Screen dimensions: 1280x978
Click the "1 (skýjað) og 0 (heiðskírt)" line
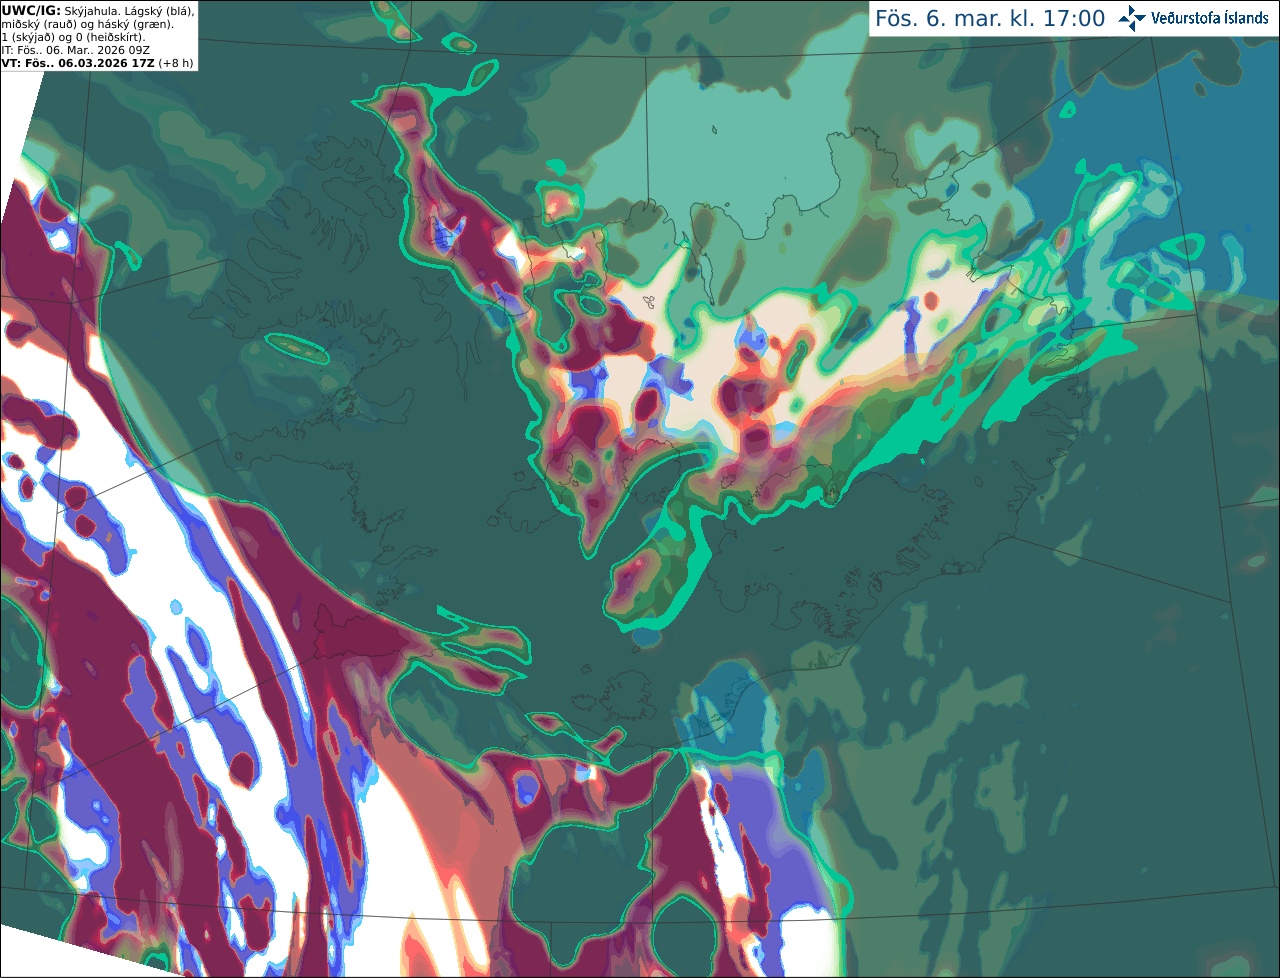click(73, 37)
